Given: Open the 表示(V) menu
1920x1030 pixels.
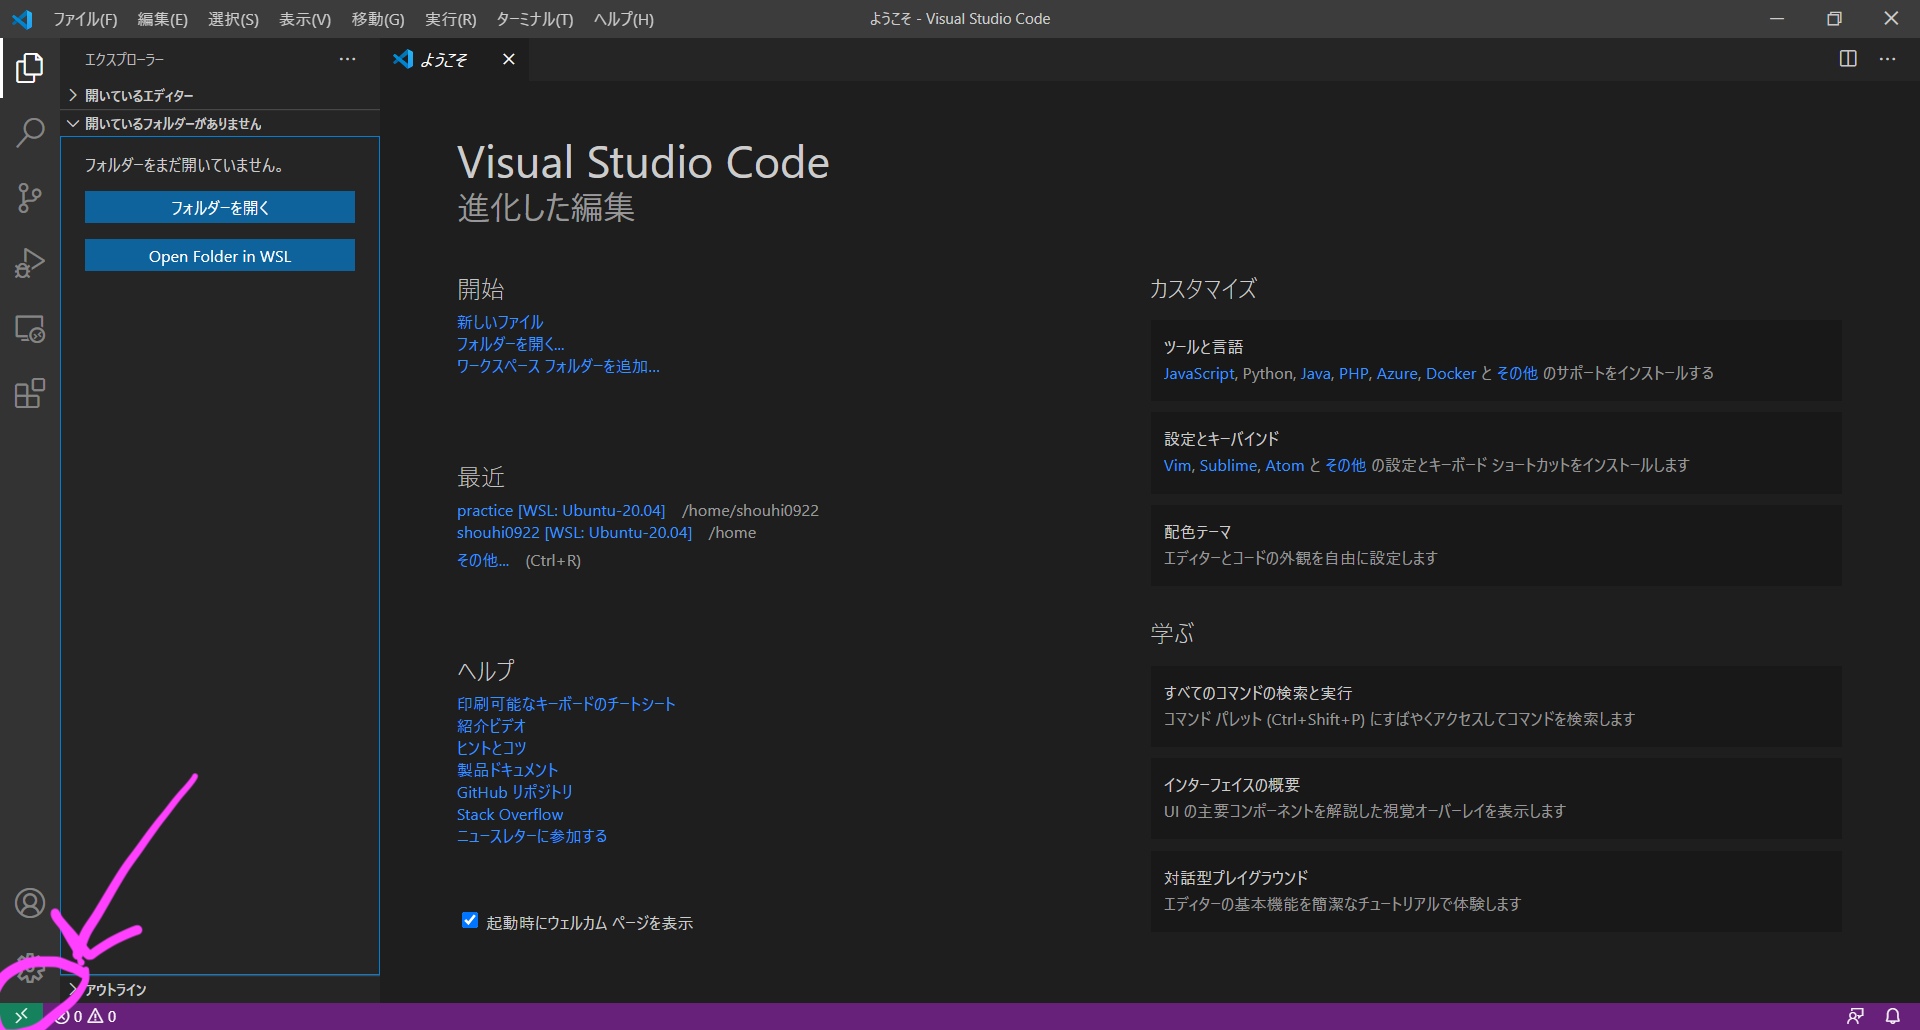Looking at the screenshot, I should tap(305, 19).
